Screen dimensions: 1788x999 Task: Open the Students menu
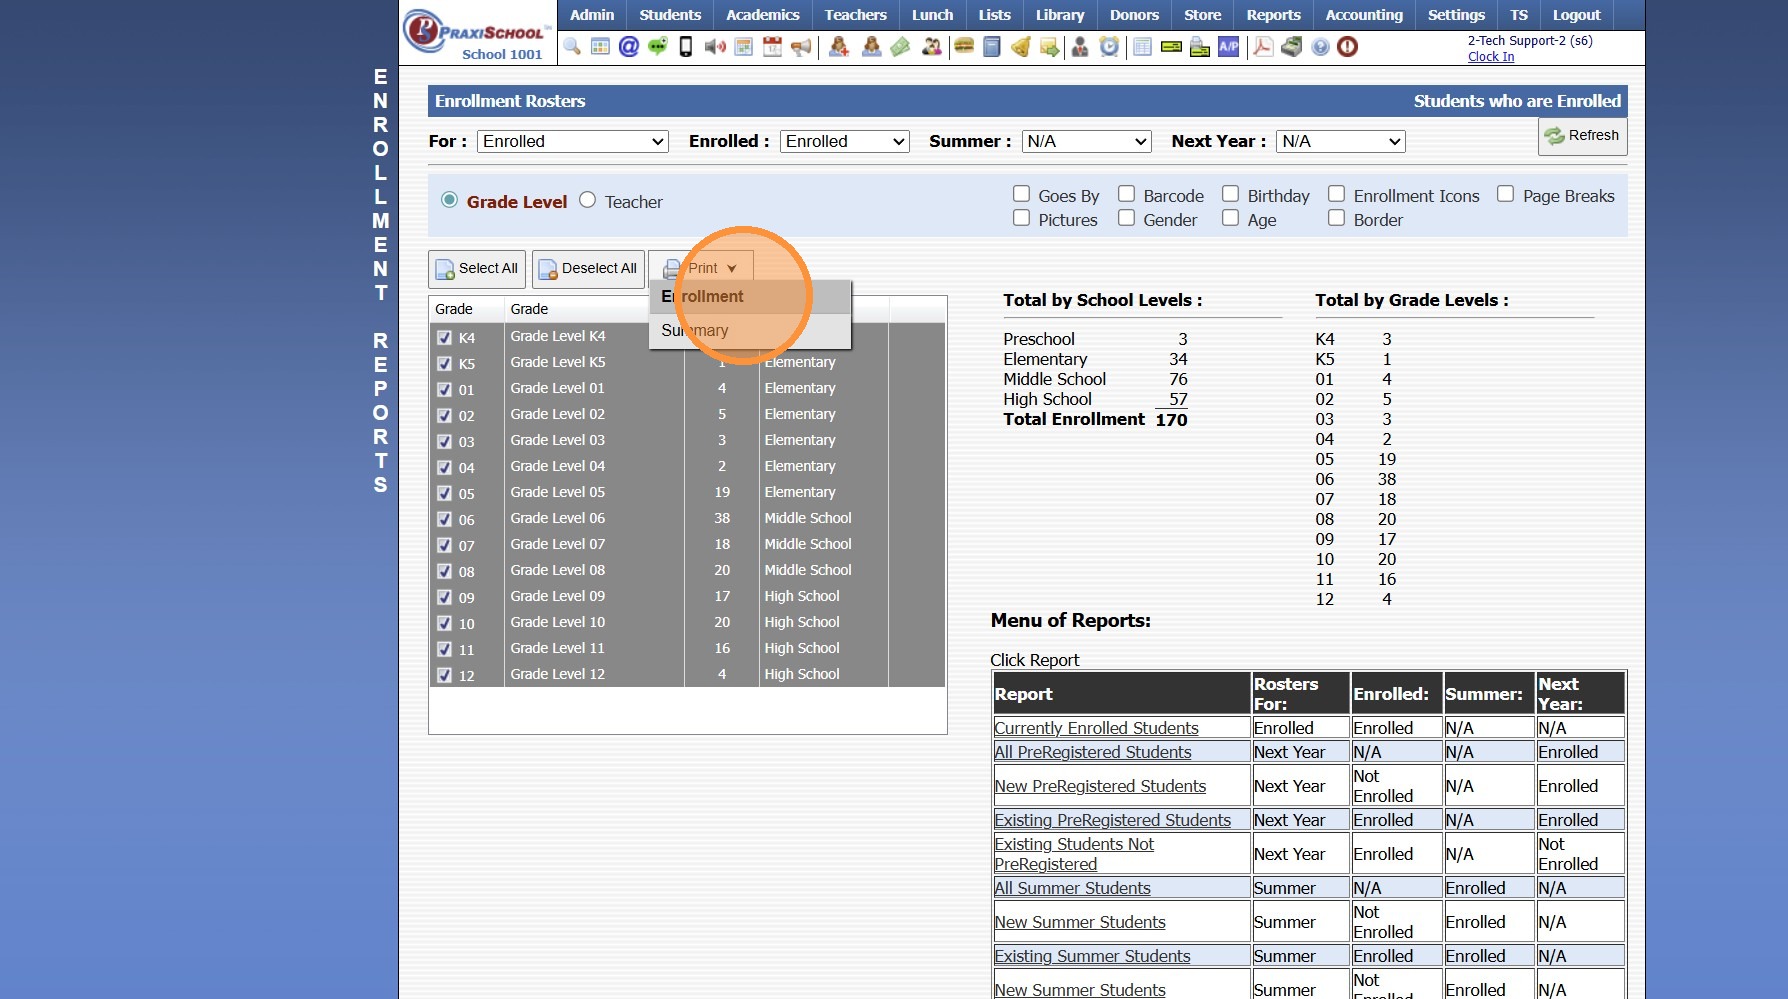(670, 15)
